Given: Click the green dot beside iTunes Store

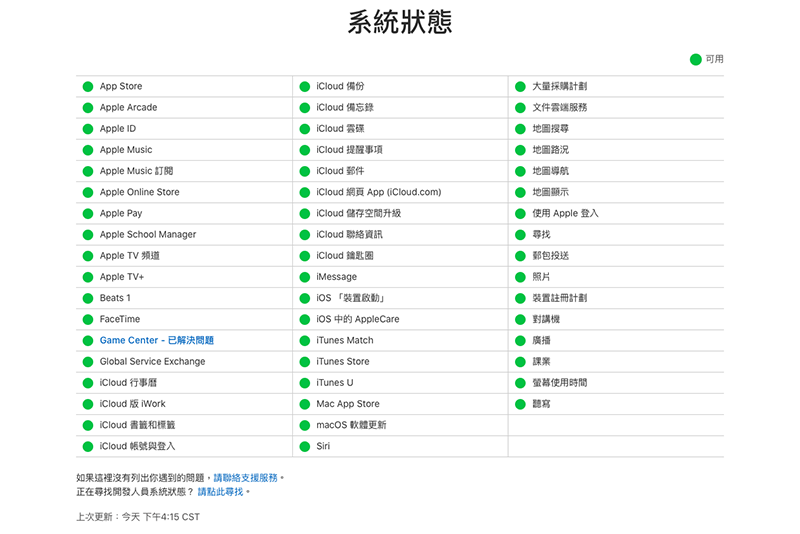Looking at the screenshot, I should (x=305, y=362).
